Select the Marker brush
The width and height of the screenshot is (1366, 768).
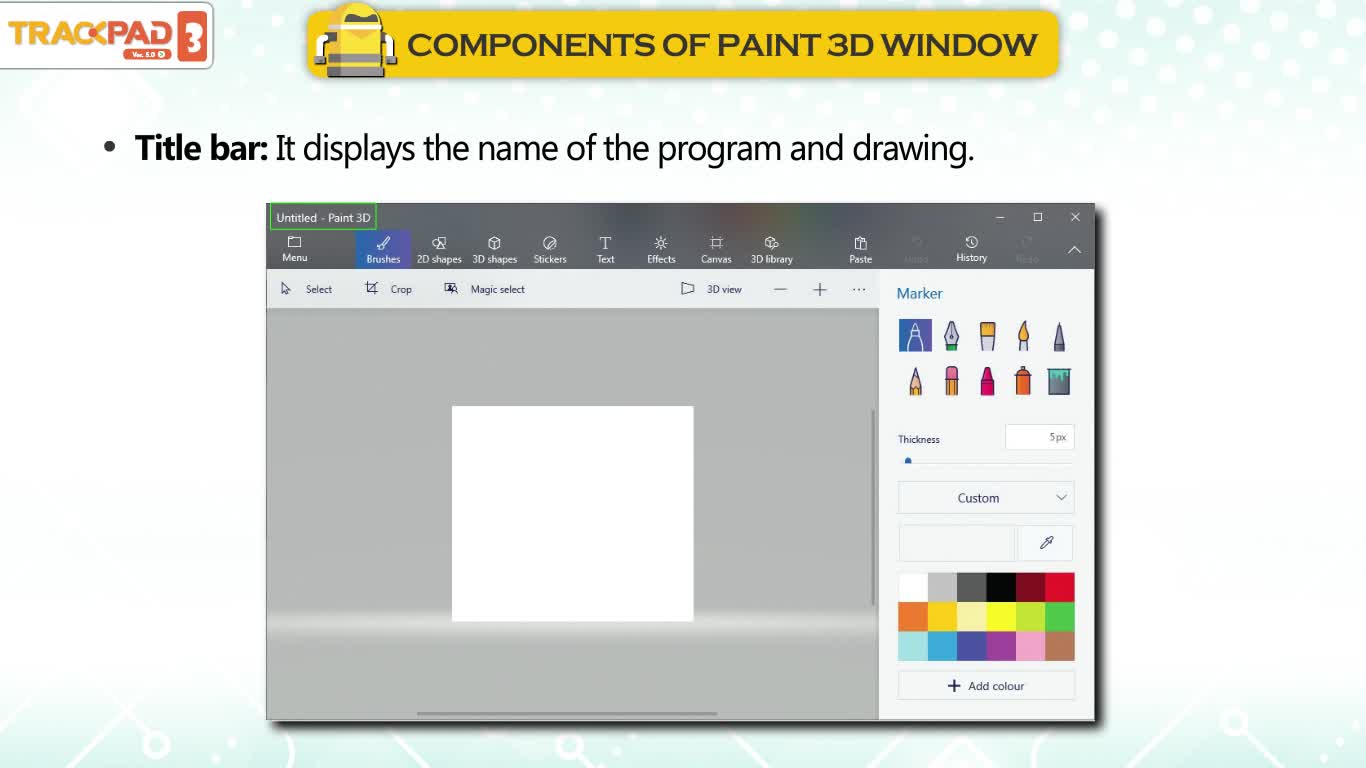[915, 335]
